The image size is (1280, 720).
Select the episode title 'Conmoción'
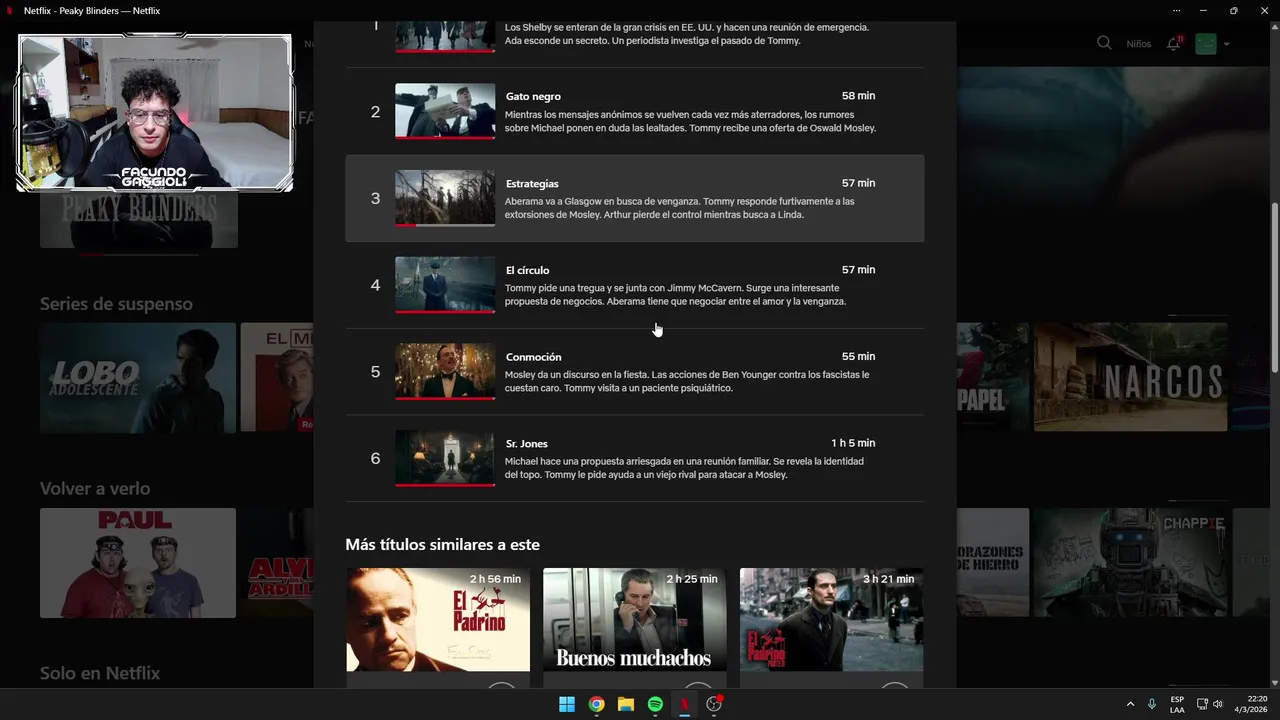[x=533, y=357]
